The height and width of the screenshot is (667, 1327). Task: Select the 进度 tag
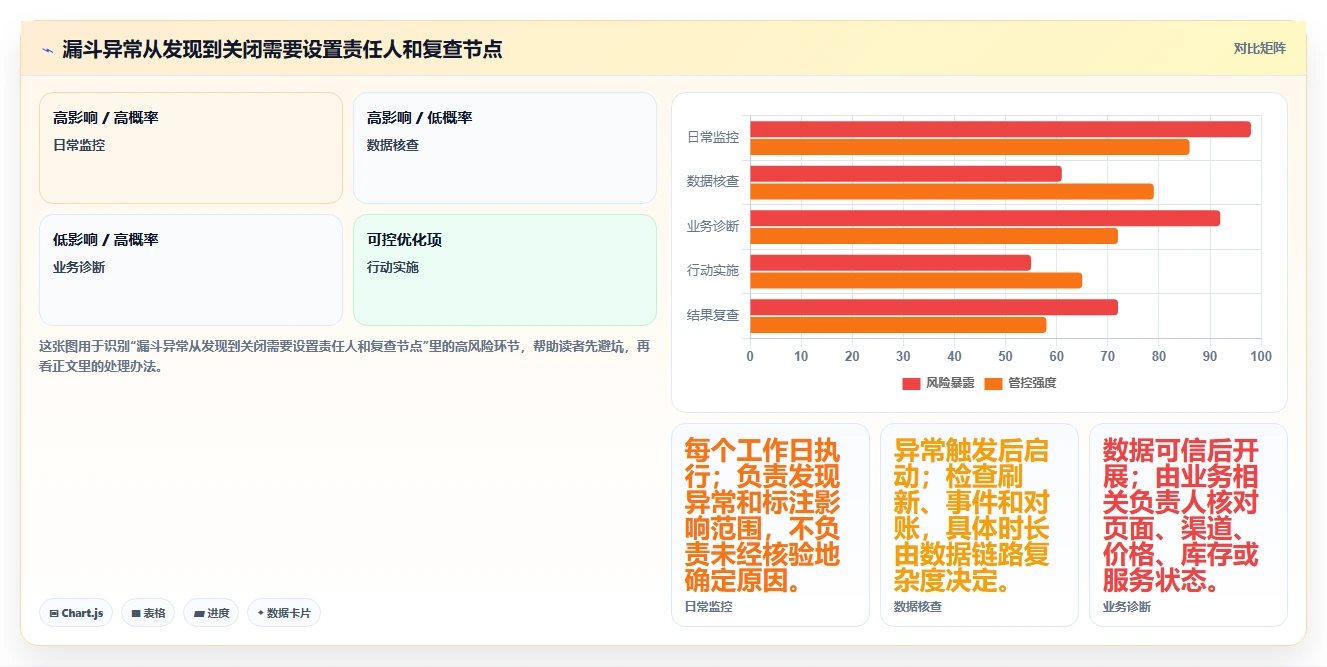pyautogui.click(x=211, y=613)
